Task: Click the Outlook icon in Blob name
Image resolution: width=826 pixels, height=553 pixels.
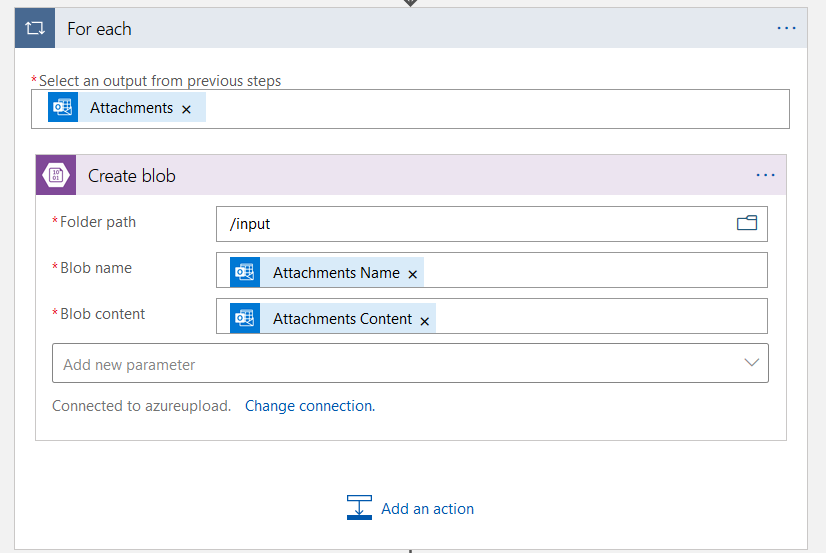Action: [245, 272]
